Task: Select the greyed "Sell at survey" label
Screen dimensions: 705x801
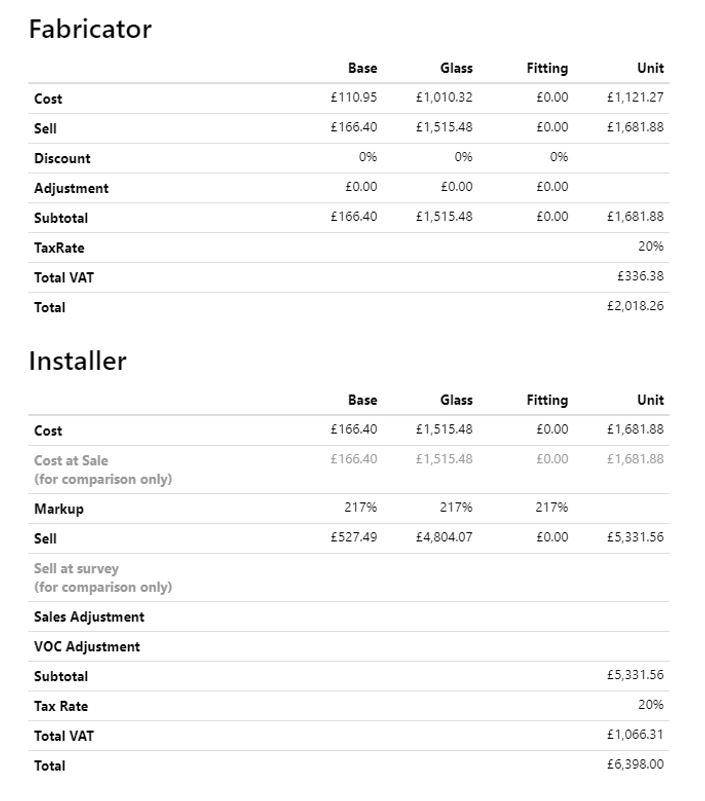Action: 76,569
